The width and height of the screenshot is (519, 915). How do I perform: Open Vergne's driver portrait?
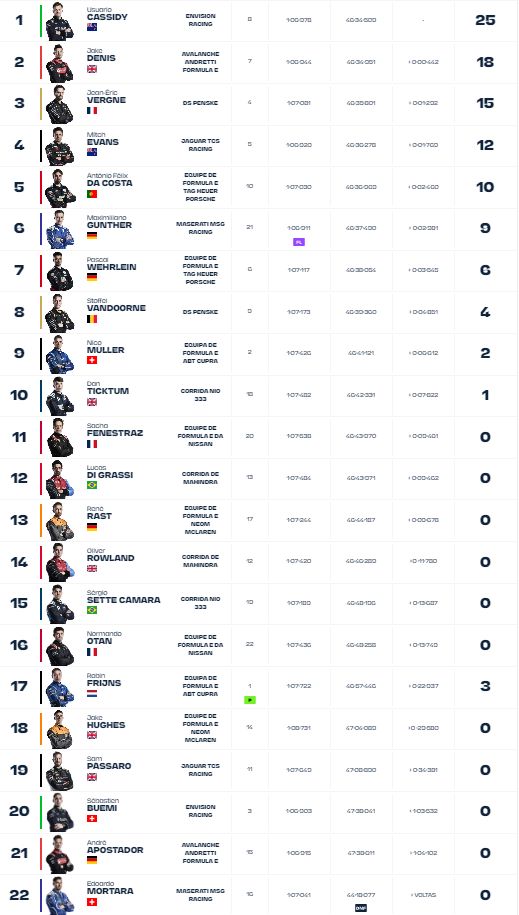[x=60, y=104]
